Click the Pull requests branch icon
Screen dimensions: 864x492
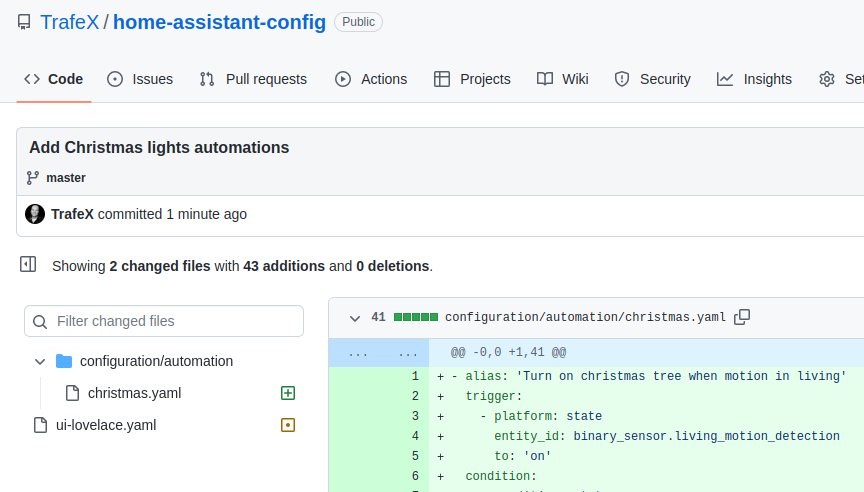(207, 79)
